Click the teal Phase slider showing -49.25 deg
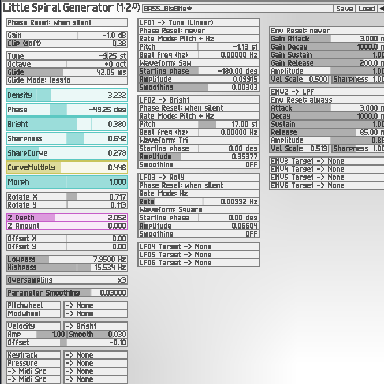384x384 pixels. click(67, 109)
